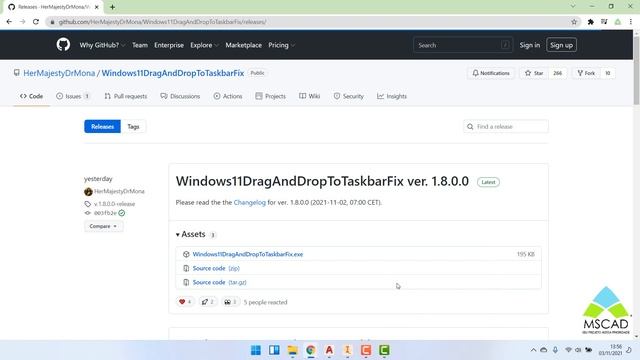Click the GitHub Octocat logo
The height and width of the screenshot is (360, 640).
pyautogui.click(x=63, y=45)
